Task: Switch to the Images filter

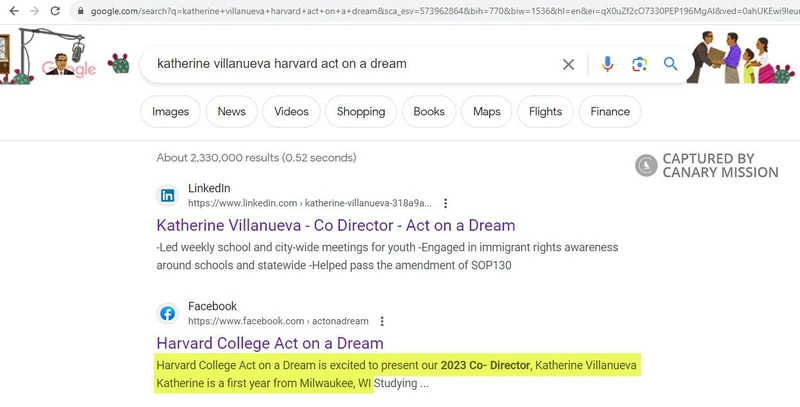Action: pos(170,111)
